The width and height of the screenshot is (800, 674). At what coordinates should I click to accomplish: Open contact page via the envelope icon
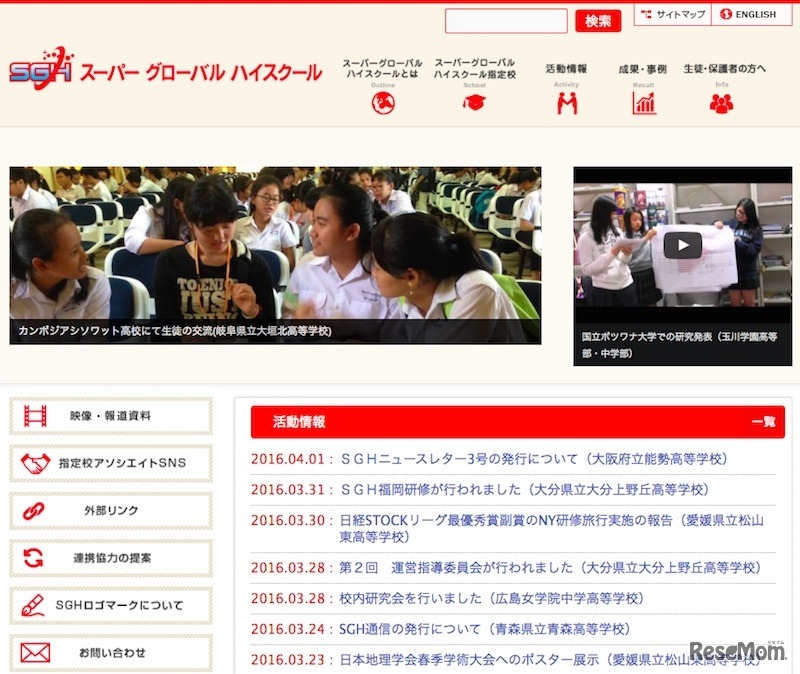[36, 653]
